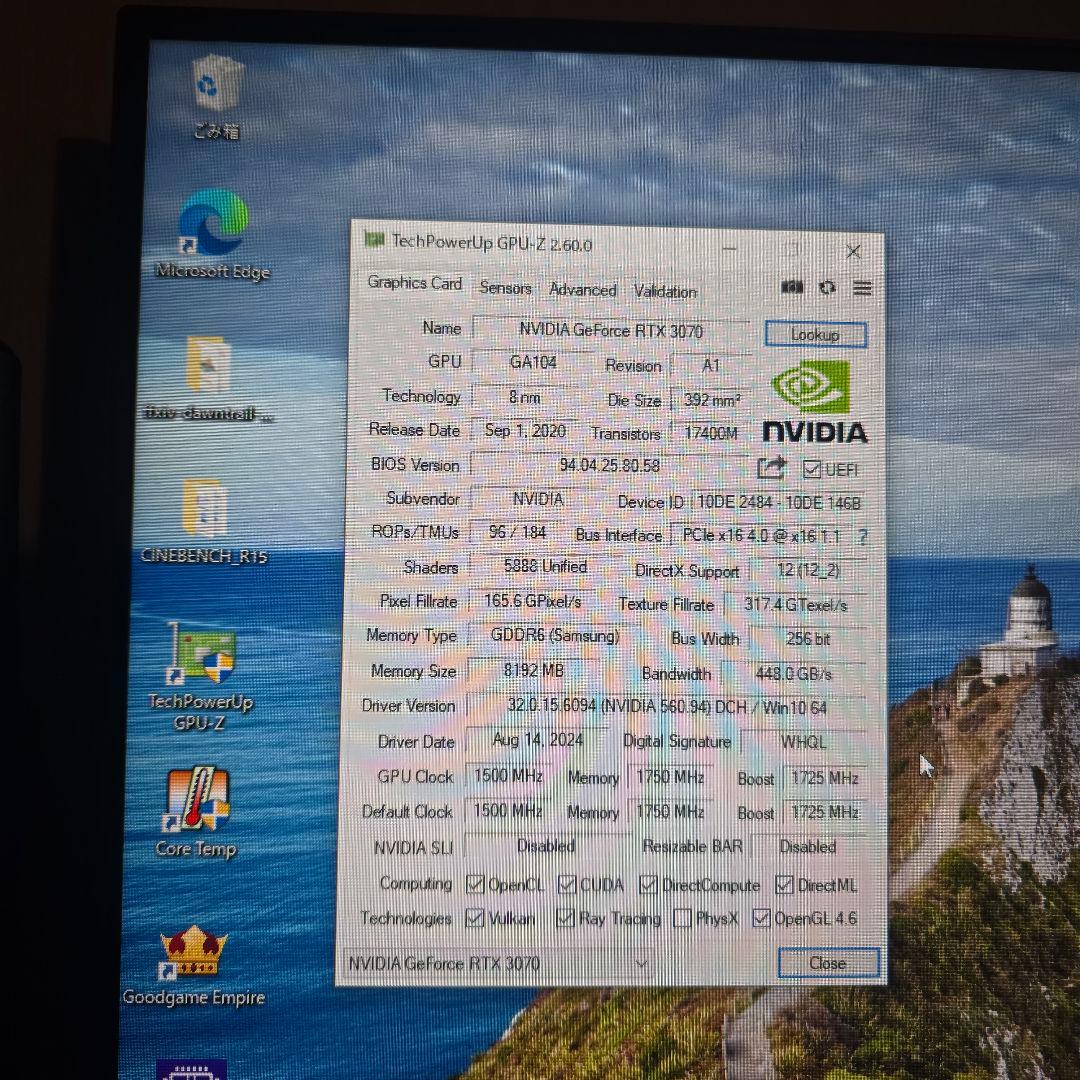1080x1080 pixels.
Task: Click the GPU Clock field 1500 MHz
Action: [x=508, y=776]
